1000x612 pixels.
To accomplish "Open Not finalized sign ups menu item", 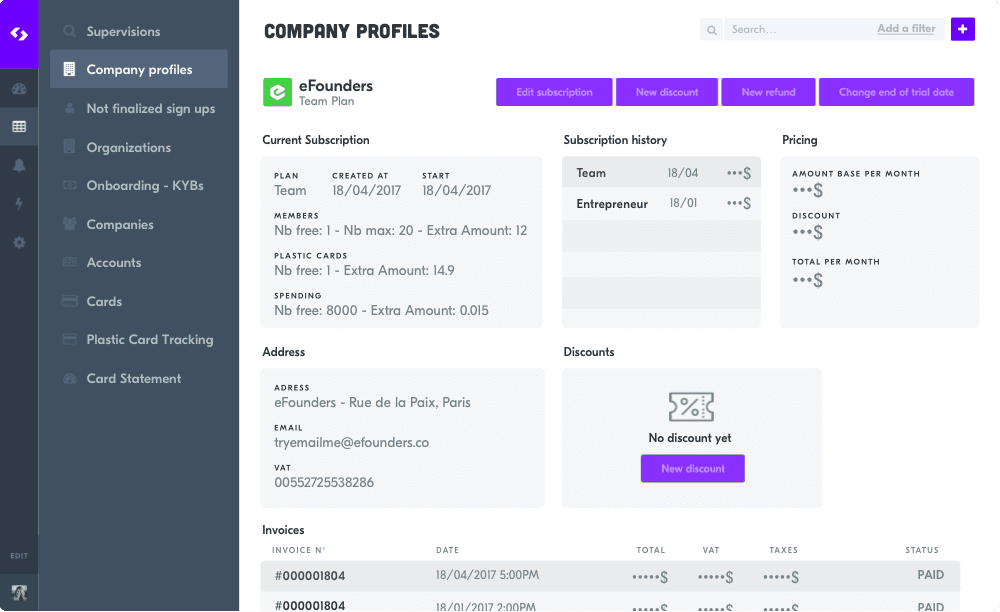I will [x=151, y=108].
